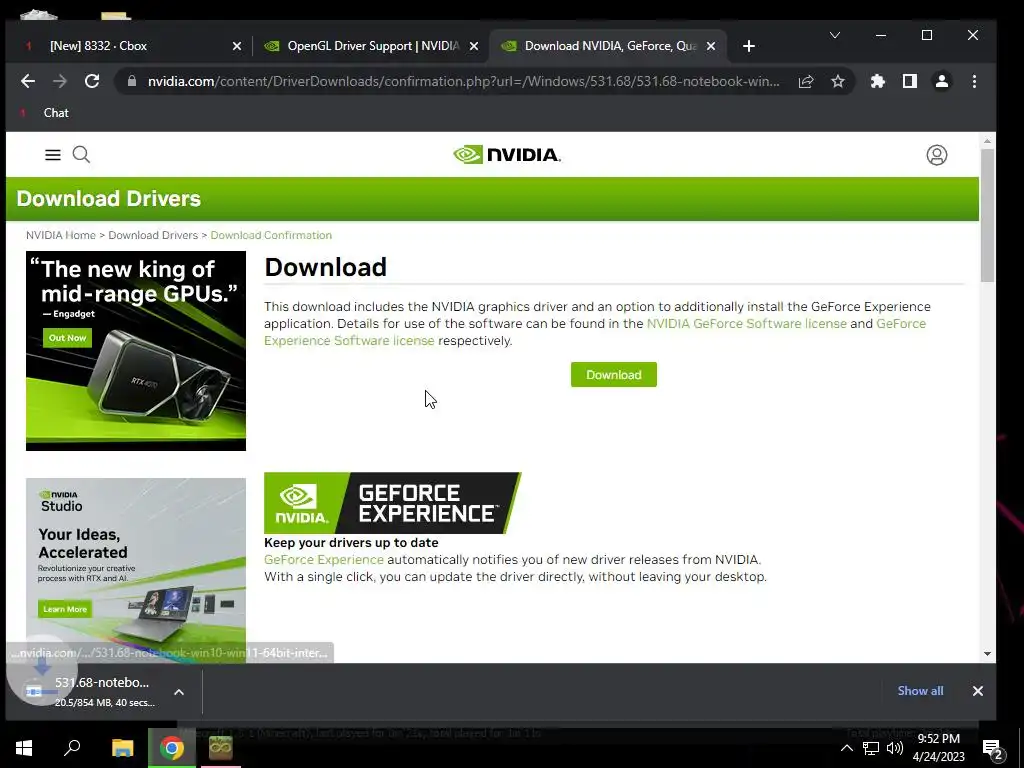
Task: Click the scrollbar down arrow
Action: (987, 654)
